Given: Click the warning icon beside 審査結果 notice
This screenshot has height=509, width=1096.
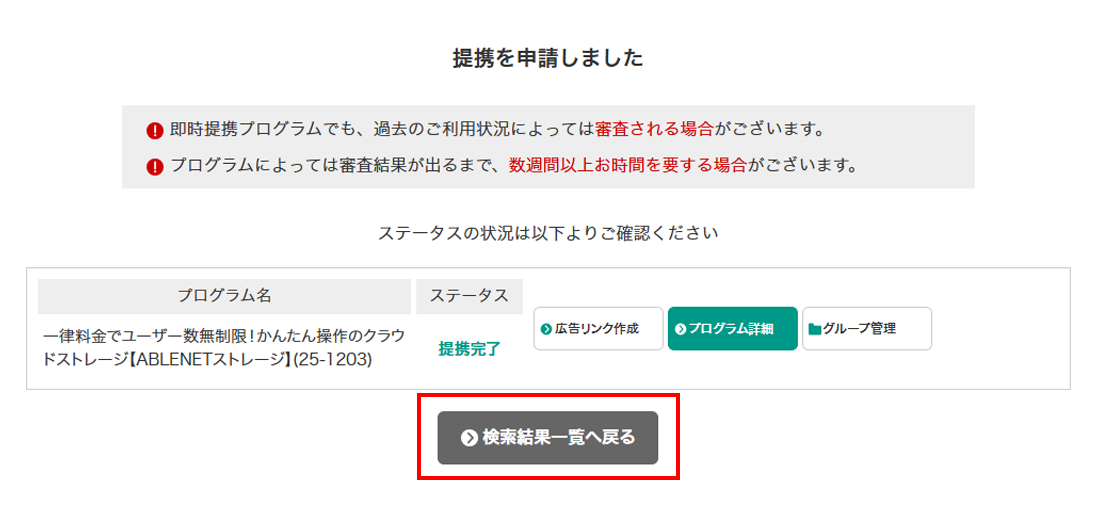Looking at the screenshot, I should 154,166.
